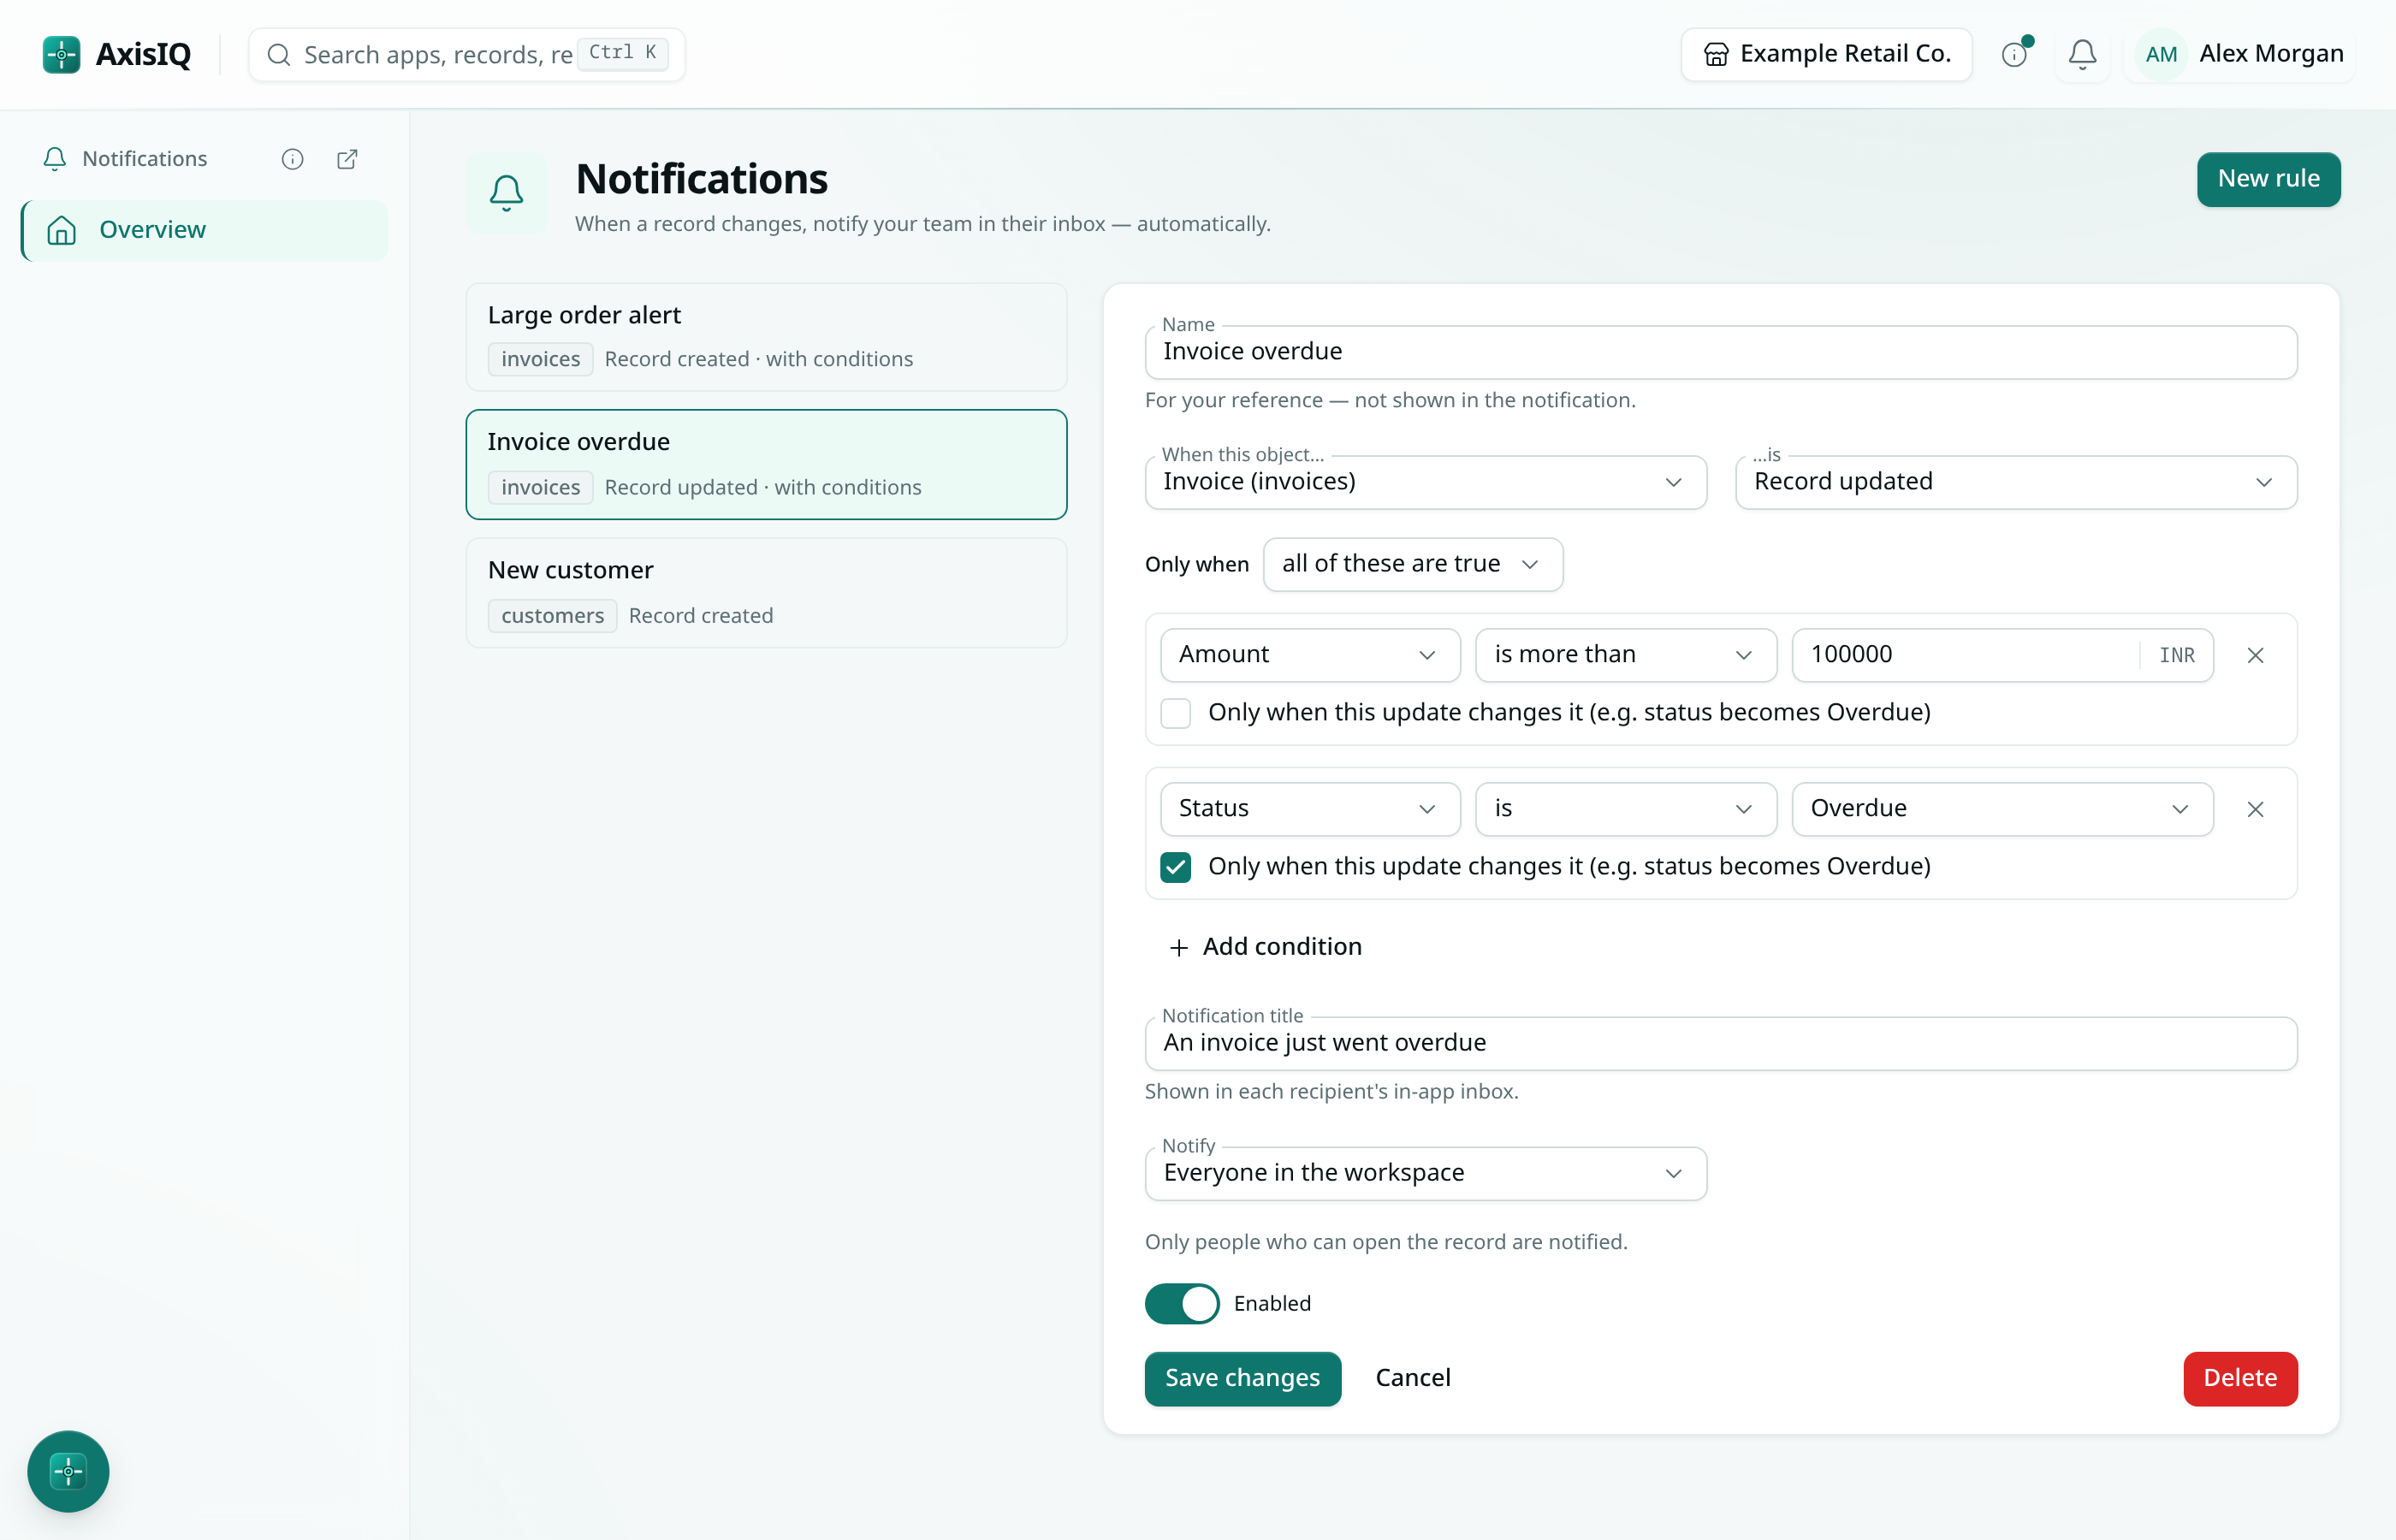Click the search magnifier icon
Screen dimensions: 2396x1540
279,54
